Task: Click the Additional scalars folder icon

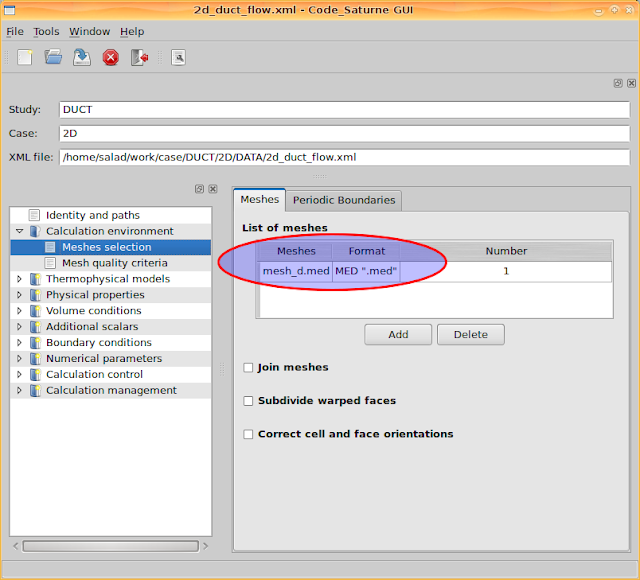Action: pyautogui.click(x=36, y=327)
